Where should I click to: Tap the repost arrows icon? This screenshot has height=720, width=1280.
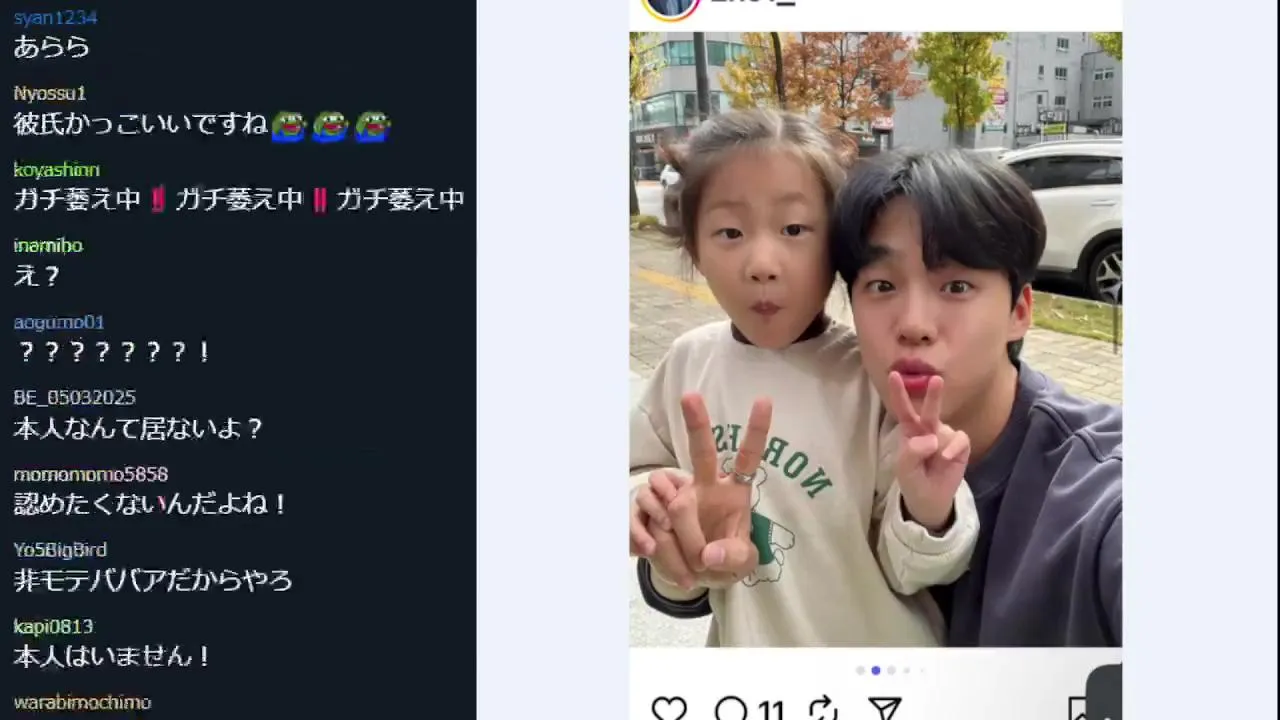coord(822,709)
